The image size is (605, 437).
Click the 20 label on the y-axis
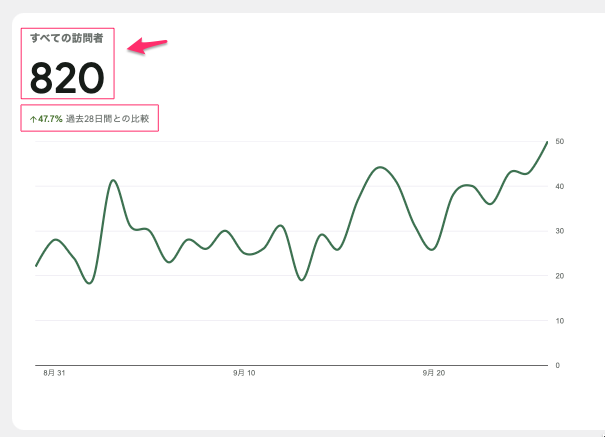pyautogui.click(x=560, y=276)
